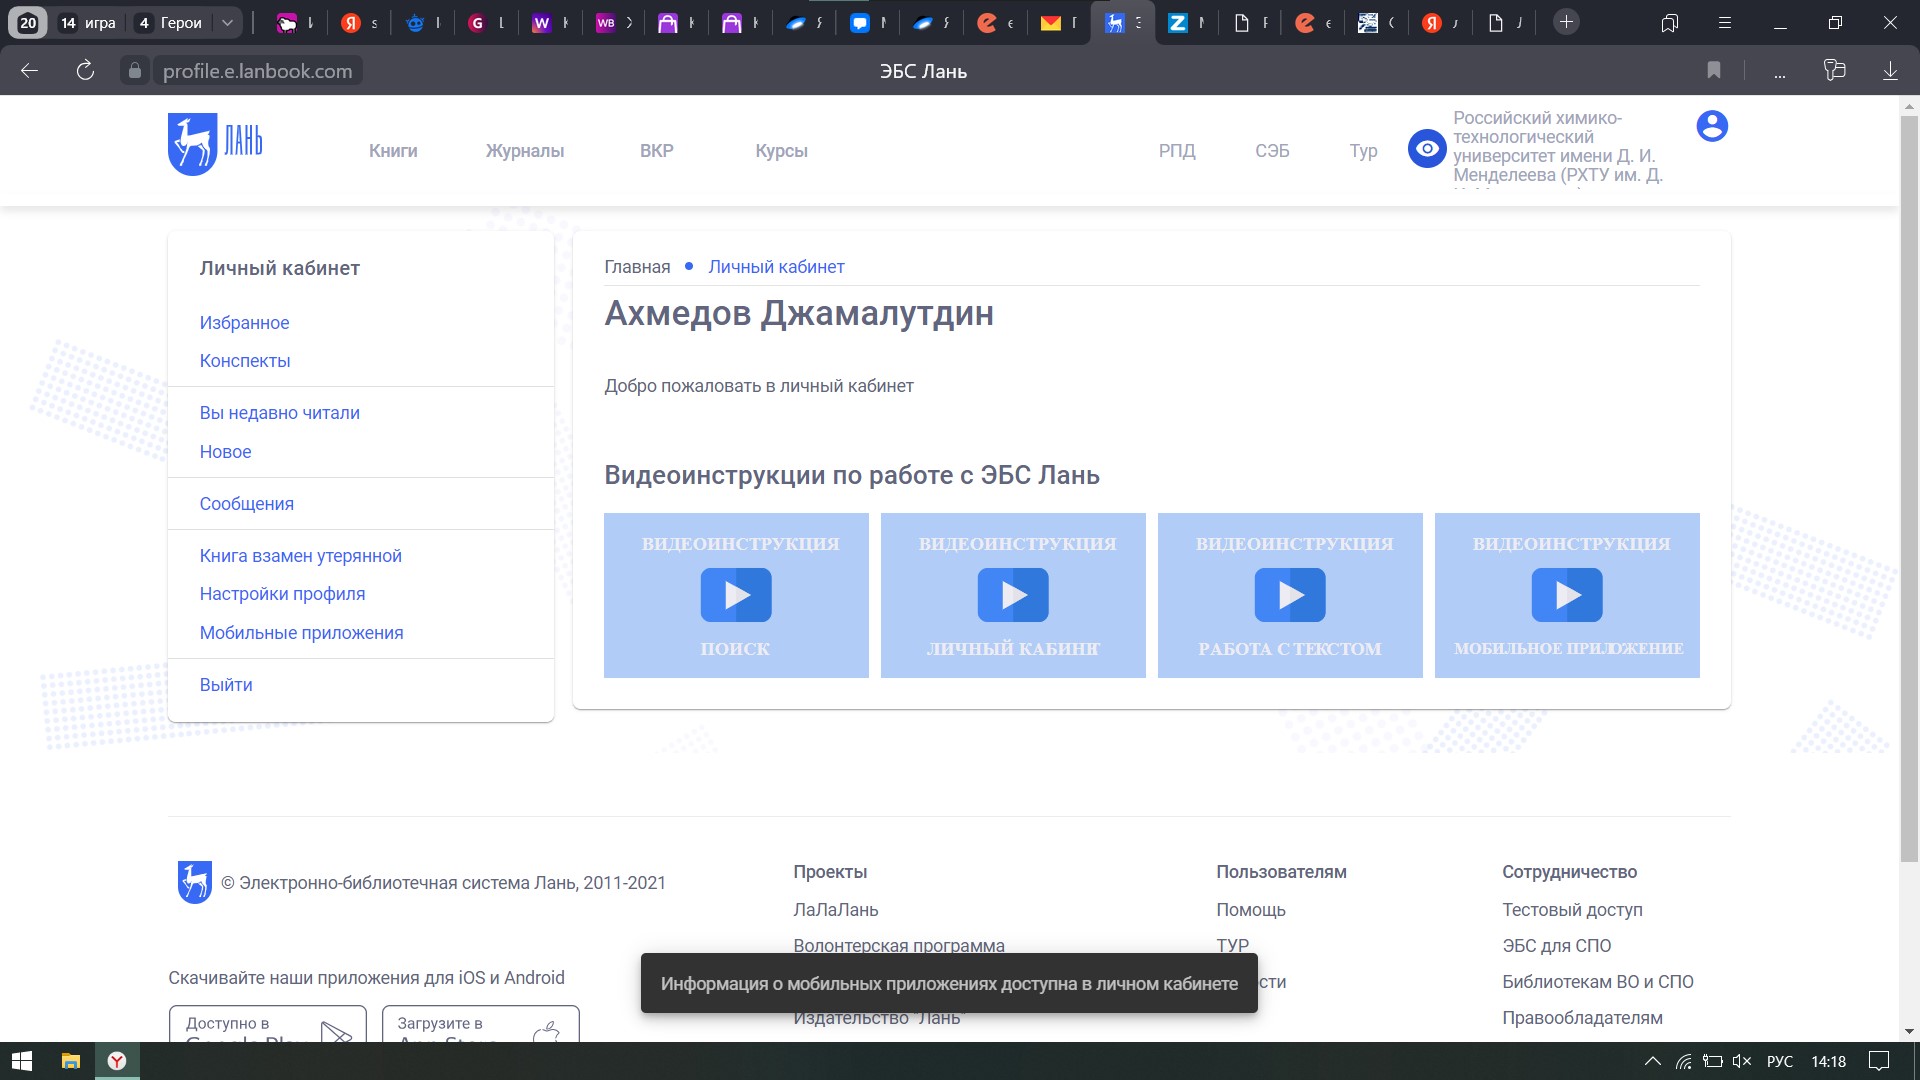The height and width of the screenshot is (1080, 1920).
Task: Open Мобильные приложения sidebar link
Action: tap(301, 633)
